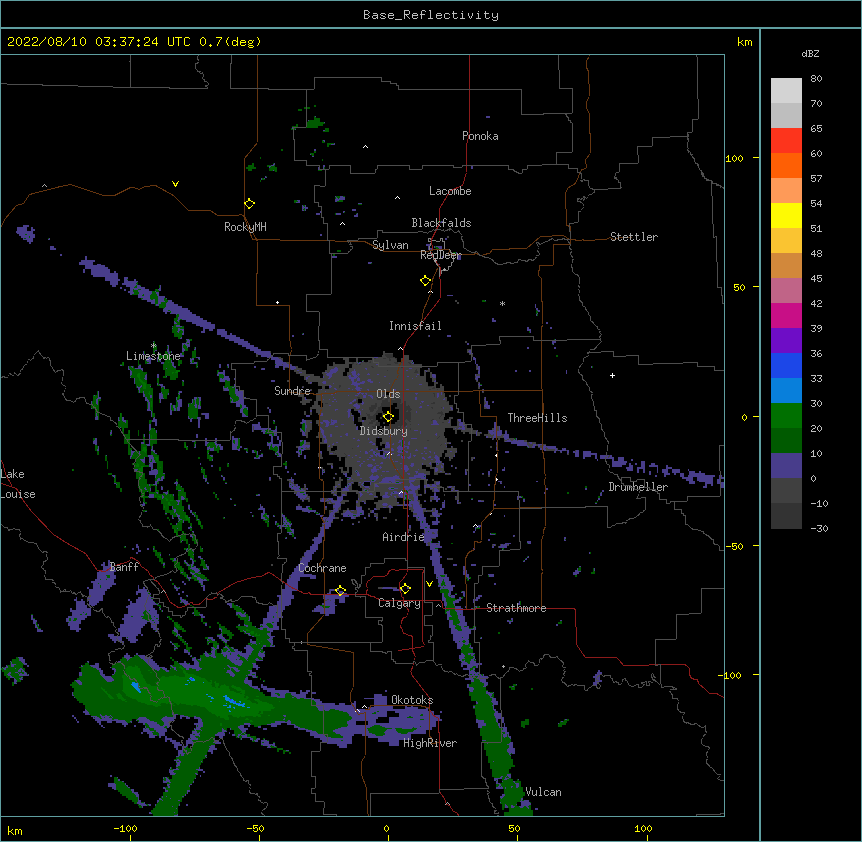862x842 pixels.
Task: Click the timestamp 2022/08/10 03:37:24 UTC
Action: [99, 42]
